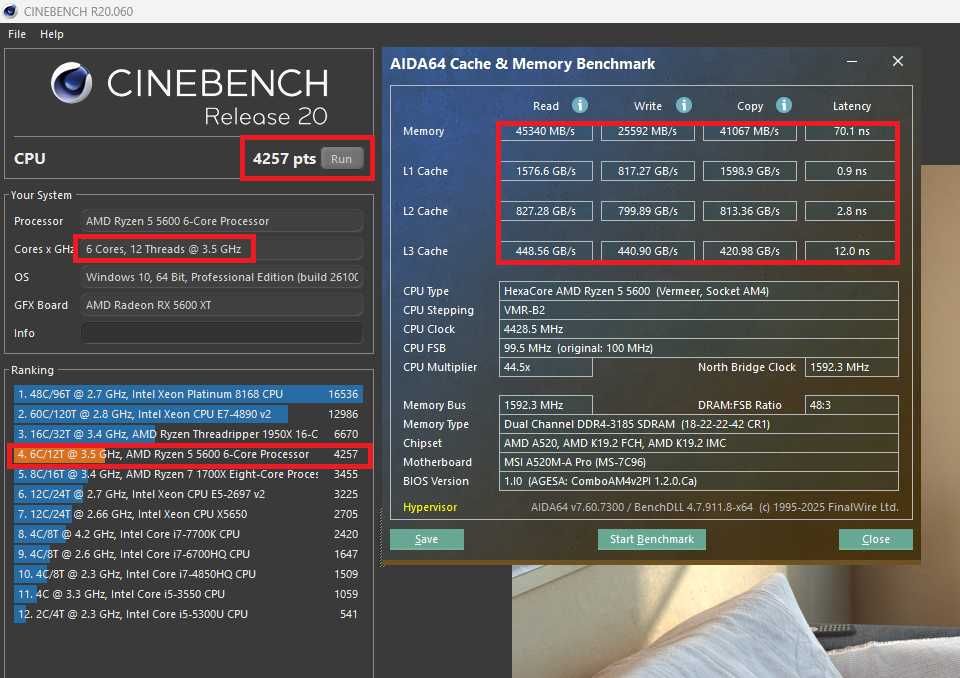Close AIDA64 window with the X button

point(898,61)
